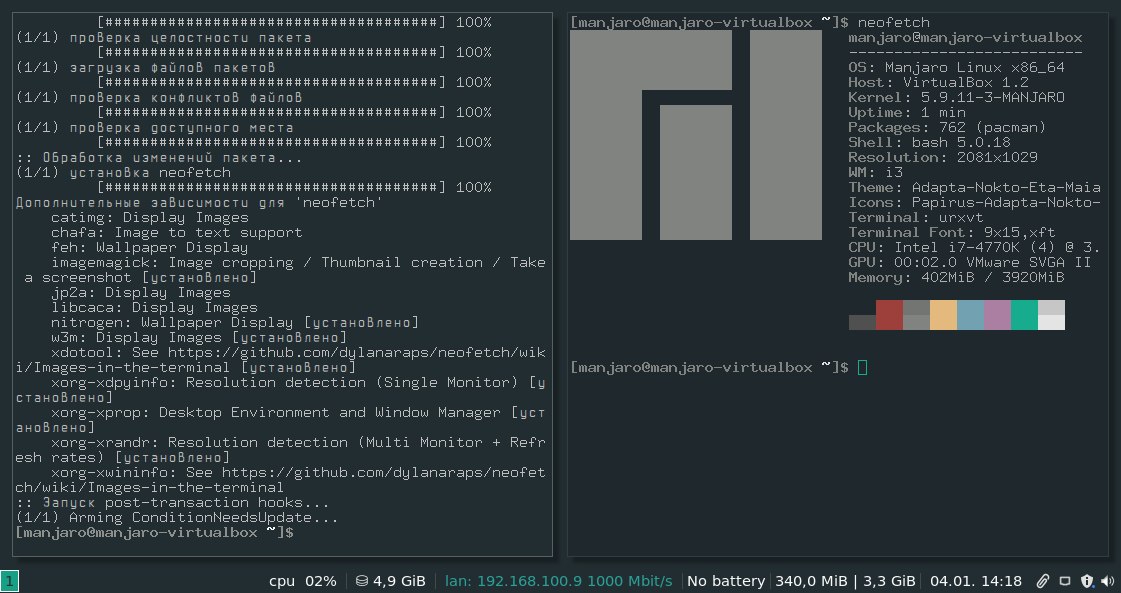Click the 'проверка конфликтов файлов' line

coord(159,97)
